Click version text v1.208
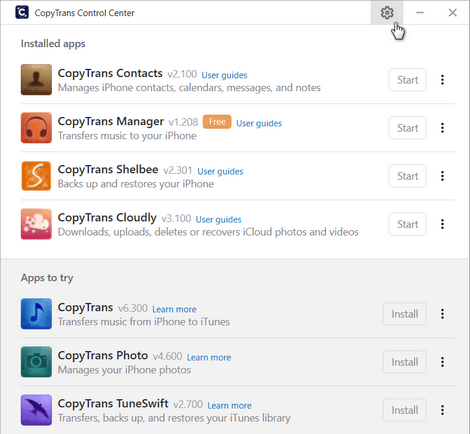This screenshot has height=434, width=470. coord(183,122)
